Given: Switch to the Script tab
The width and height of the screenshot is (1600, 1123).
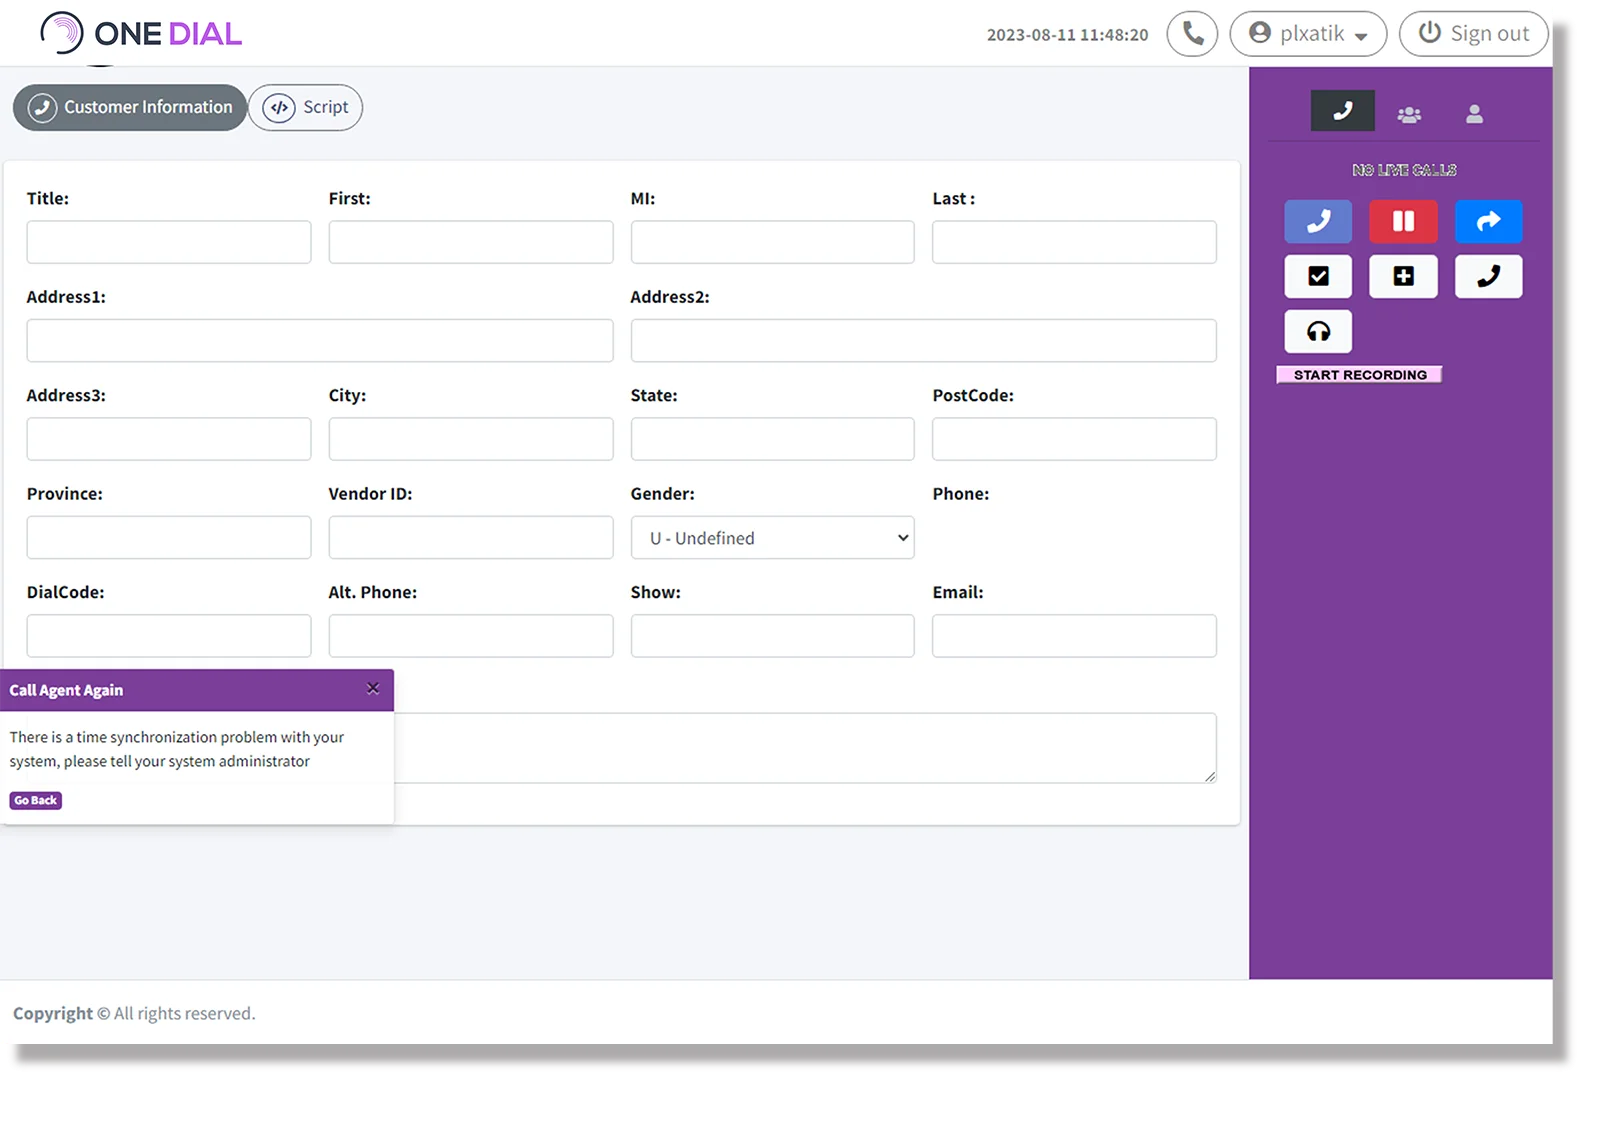Looking at the screenshot, I should (305, 107).
